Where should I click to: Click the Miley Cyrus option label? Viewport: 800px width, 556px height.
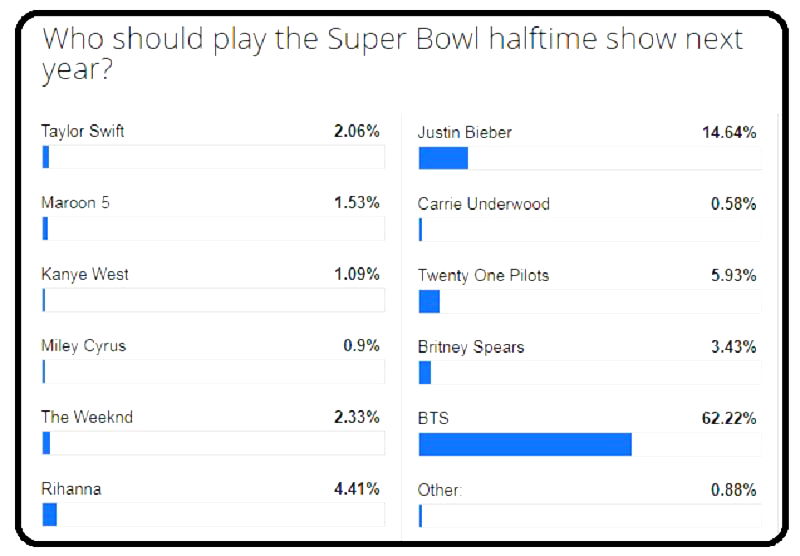tap(83, 346)
